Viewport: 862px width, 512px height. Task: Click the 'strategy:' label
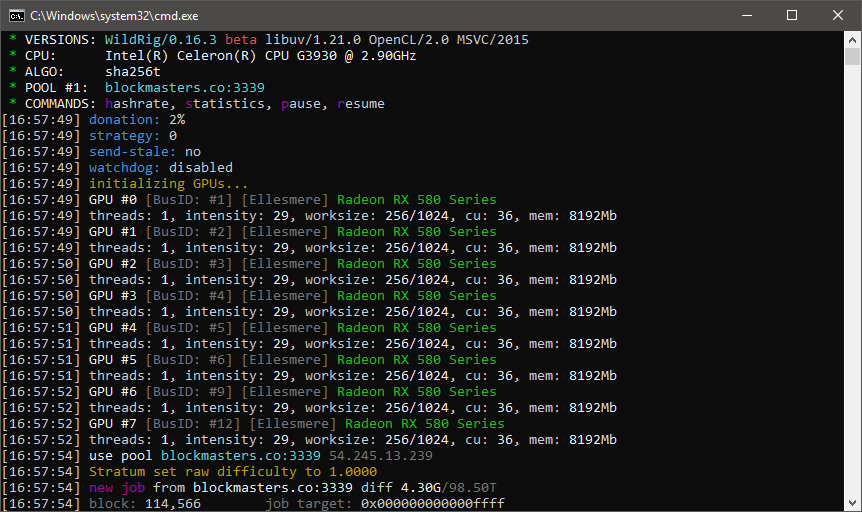click(x=125, y=135)
